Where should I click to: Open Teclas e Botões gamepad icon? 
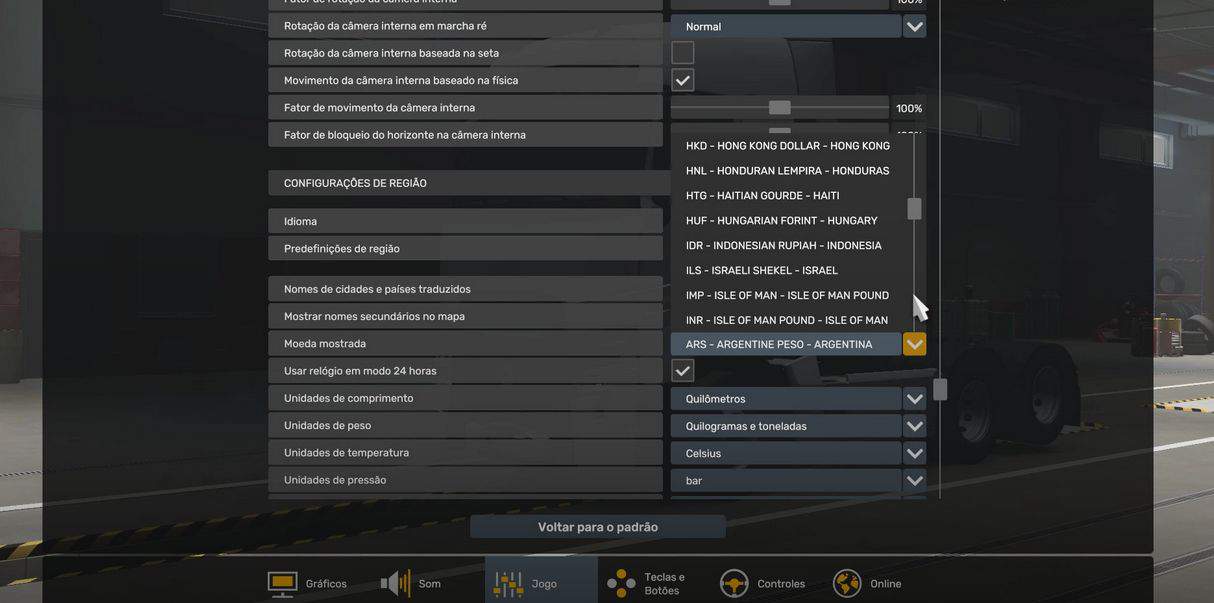coord(621,584)
